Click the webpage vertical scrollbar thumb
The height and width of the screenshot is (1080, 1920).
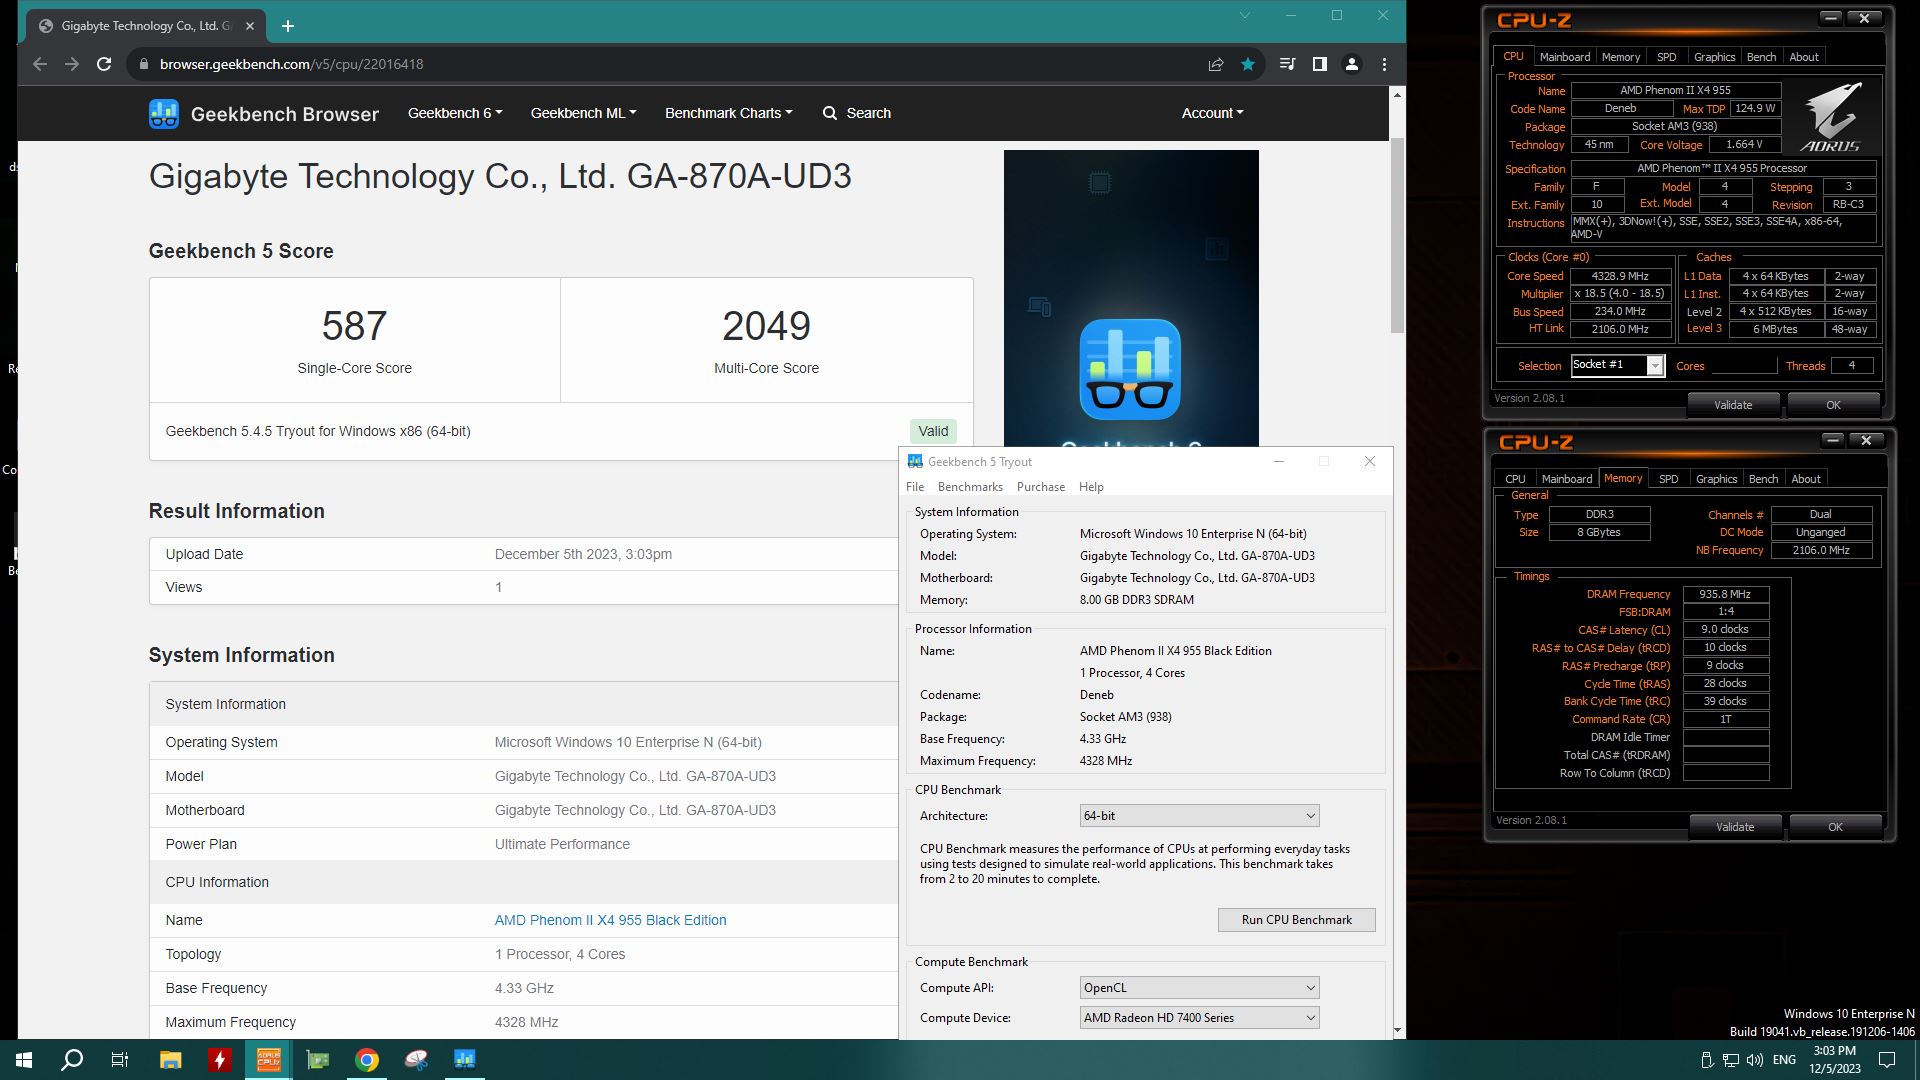(x=1397, y=235)
